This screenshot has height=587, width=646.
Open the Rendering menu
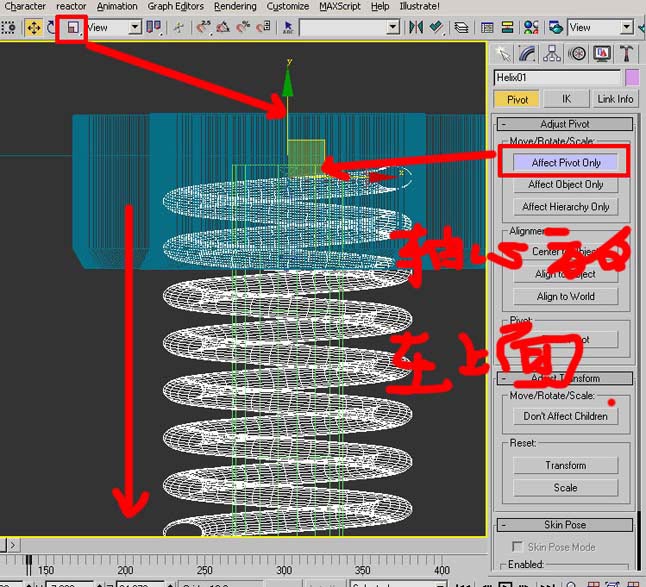pos(235,6)
